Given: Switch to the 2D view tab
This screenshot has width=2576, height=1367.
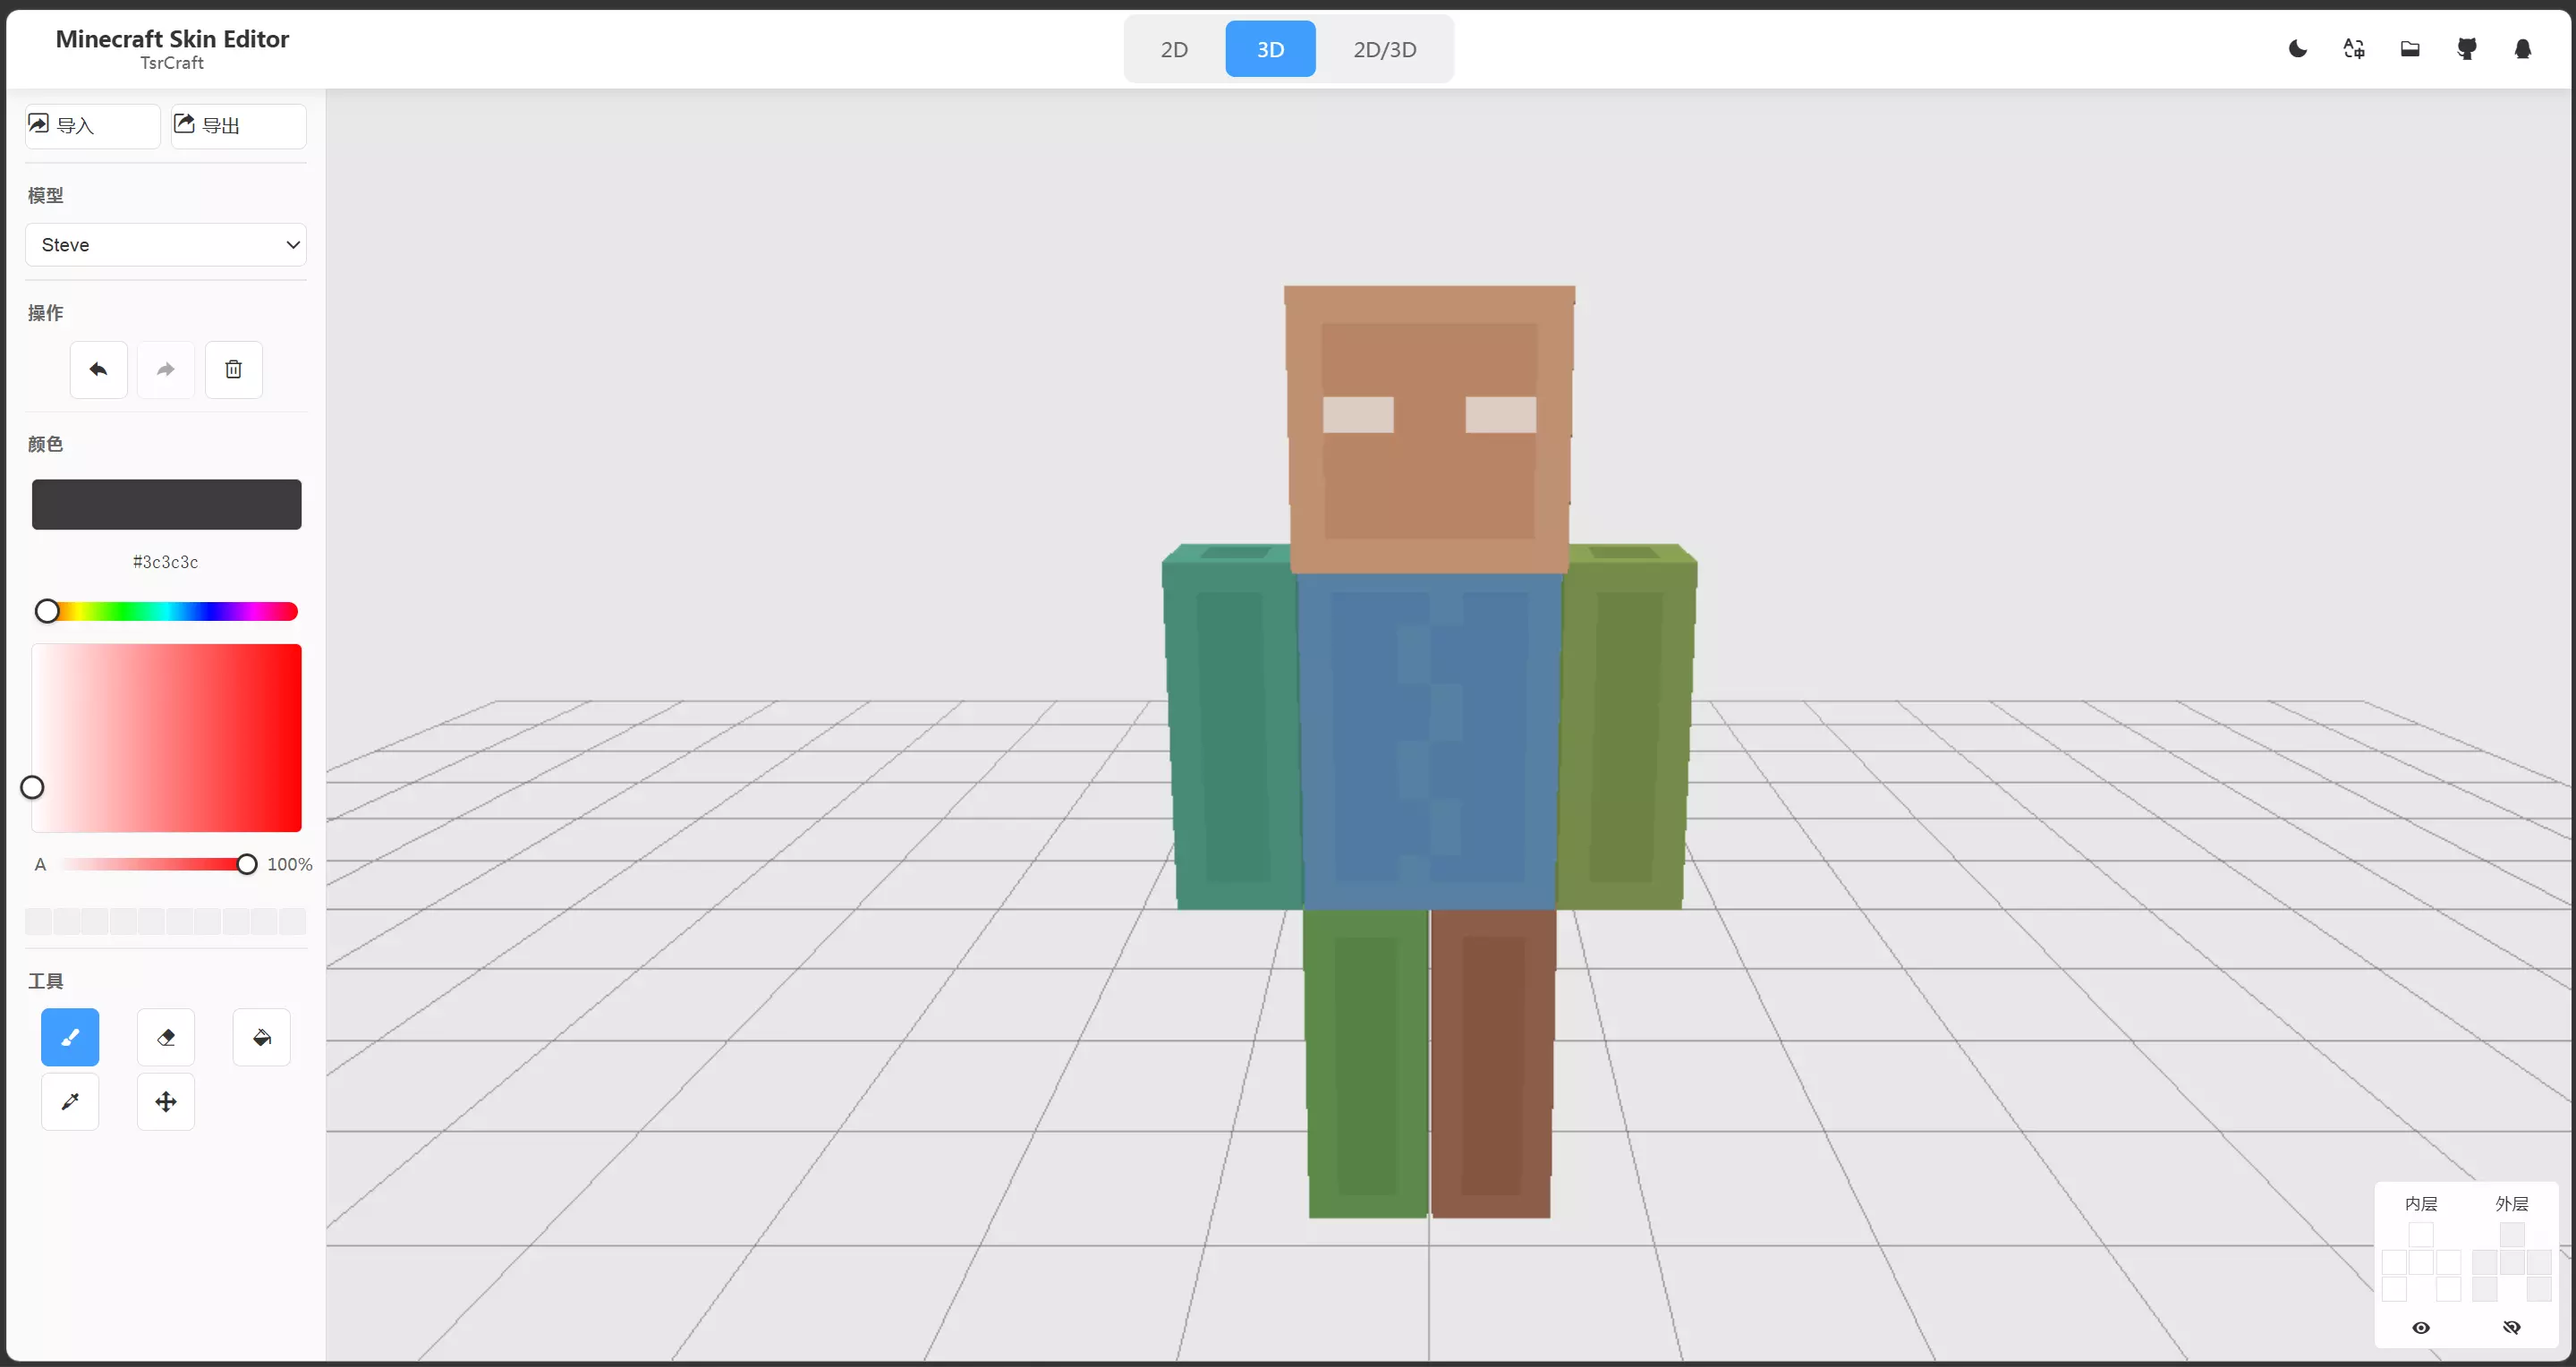Looking at the screenshot, I should point(1174,49).
